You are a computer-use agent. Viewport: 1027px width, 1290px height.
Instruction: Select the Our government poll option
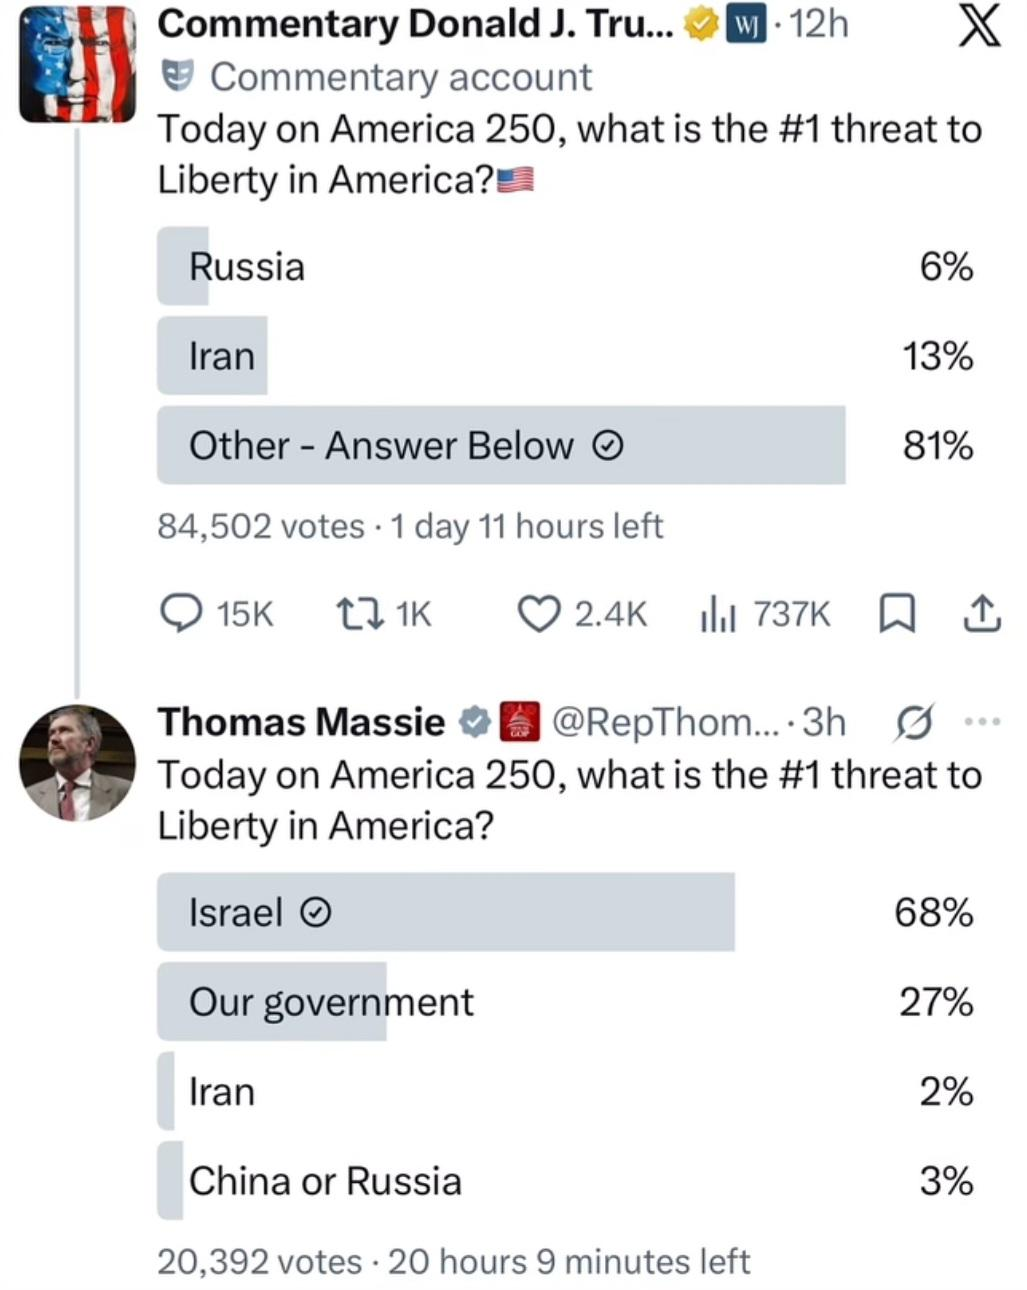pos(565,1001)
